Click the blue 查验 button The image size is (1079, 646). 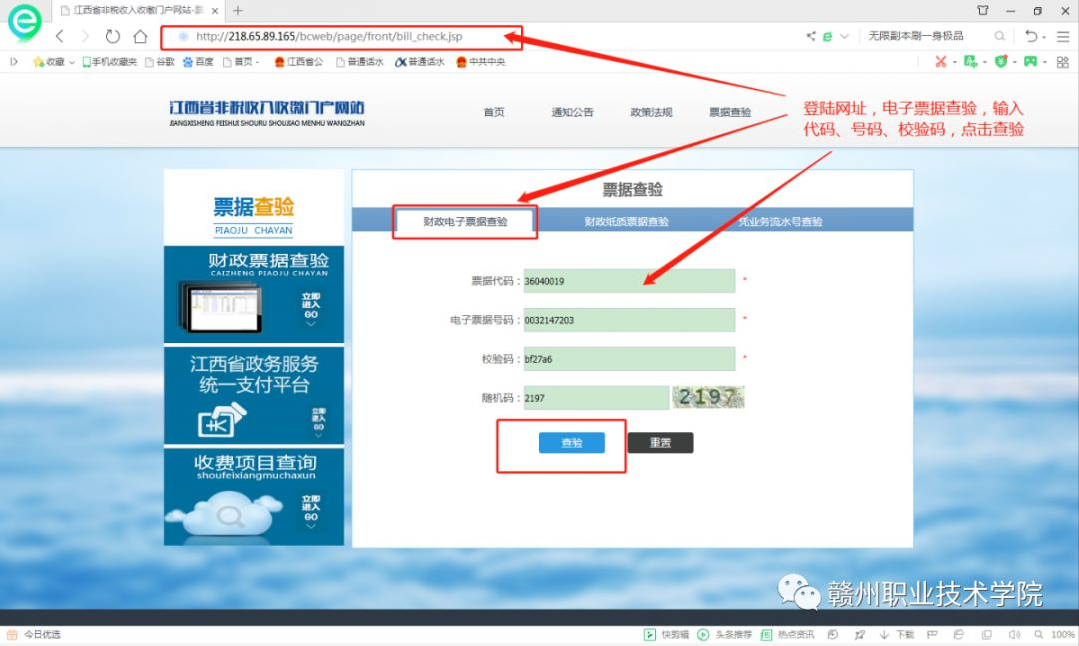571,443
